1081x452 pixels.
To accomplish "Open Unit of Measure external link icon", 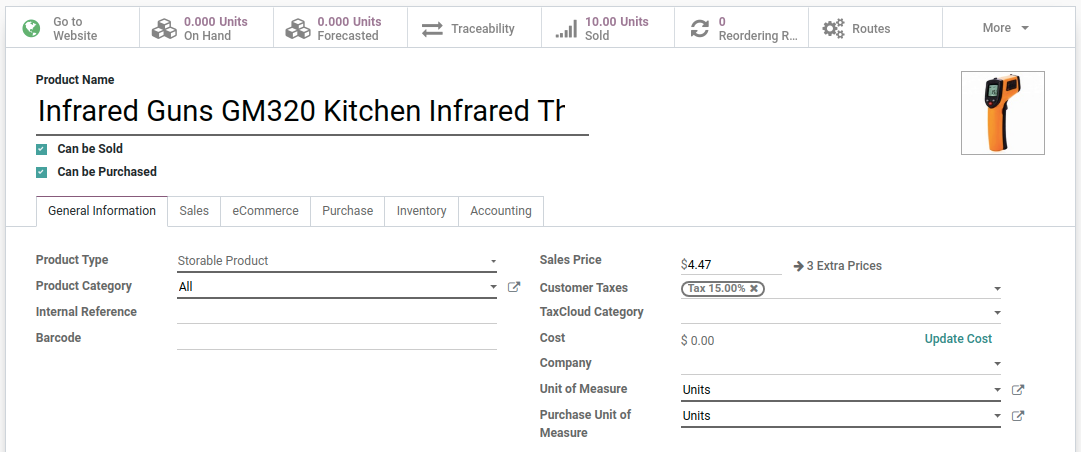I will tap(1018, 390).
